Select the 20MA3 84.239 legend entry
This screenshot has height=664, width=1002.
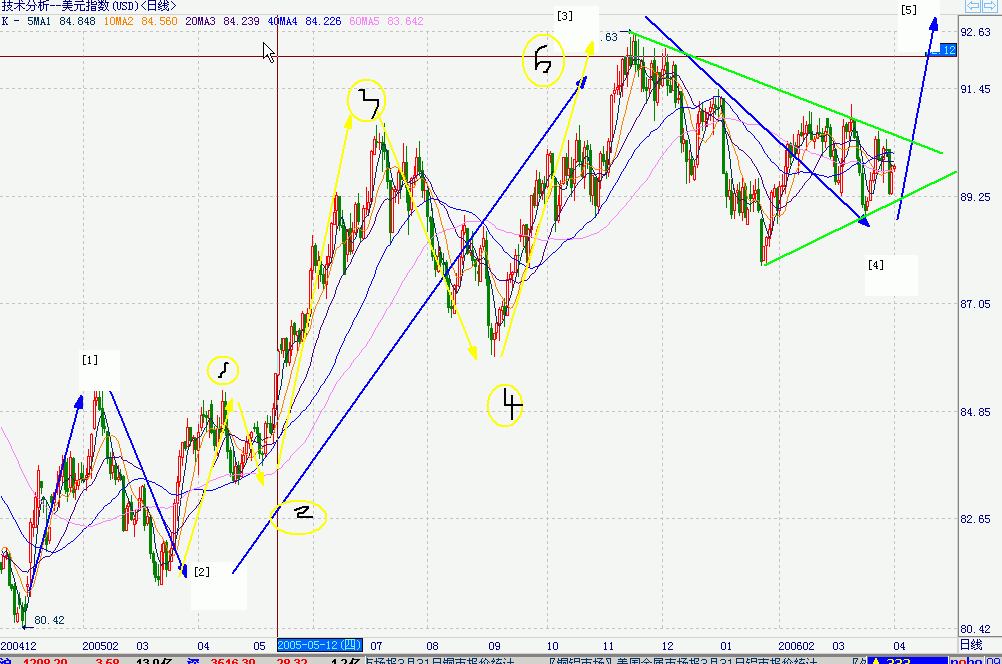tap(222, 21)
